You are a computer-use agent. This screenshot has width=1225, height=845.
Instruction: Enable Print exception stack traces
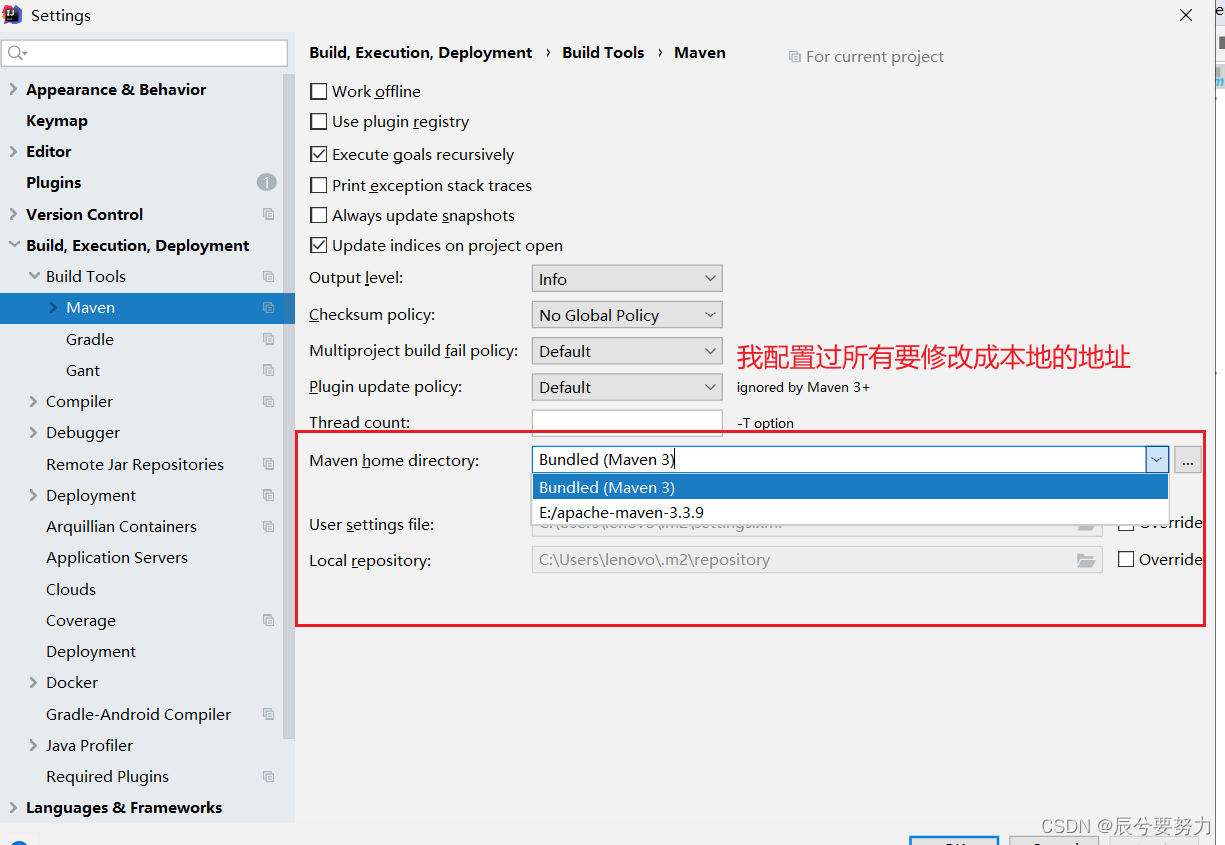pos(319,185)
